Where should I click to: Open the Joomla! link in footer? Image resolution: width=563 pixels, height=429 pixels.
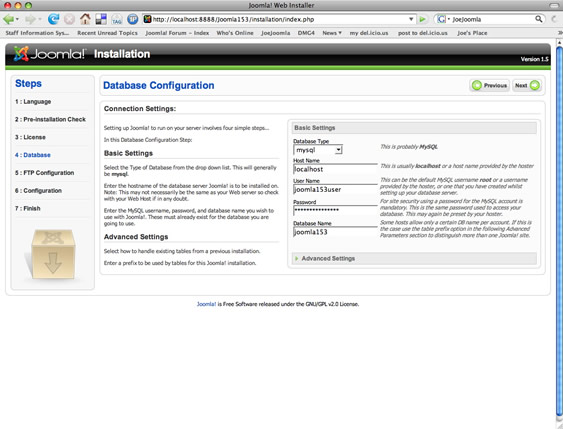(x=206, y=304)
